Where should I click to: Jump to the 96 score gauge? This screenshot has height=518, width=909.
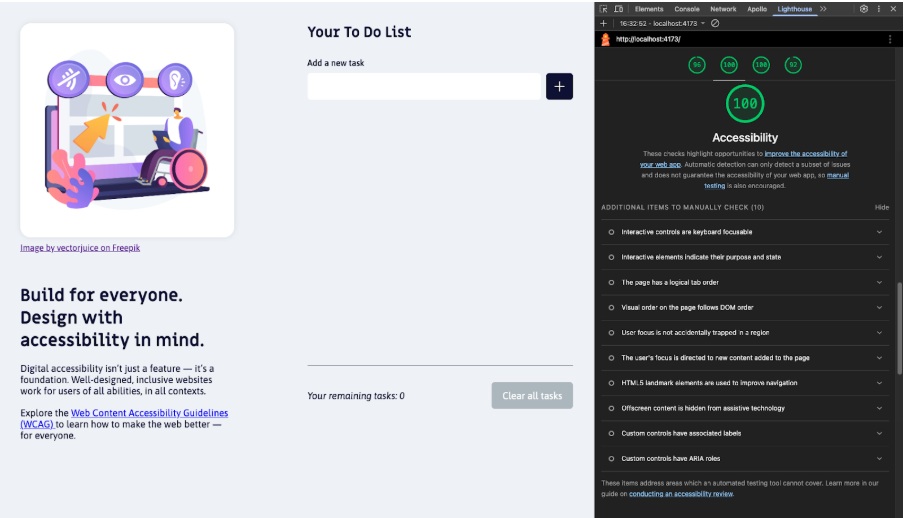(697, 65)
